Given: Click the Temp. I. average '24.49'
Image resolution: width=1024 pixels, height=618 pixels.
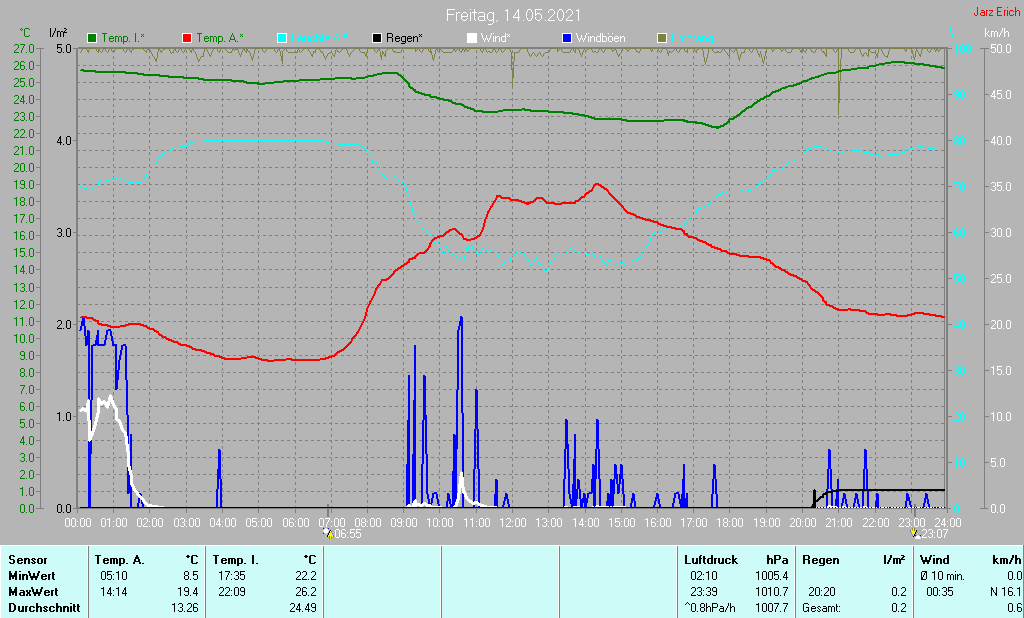Looking at the screenshot, I should tap(303, 608).
